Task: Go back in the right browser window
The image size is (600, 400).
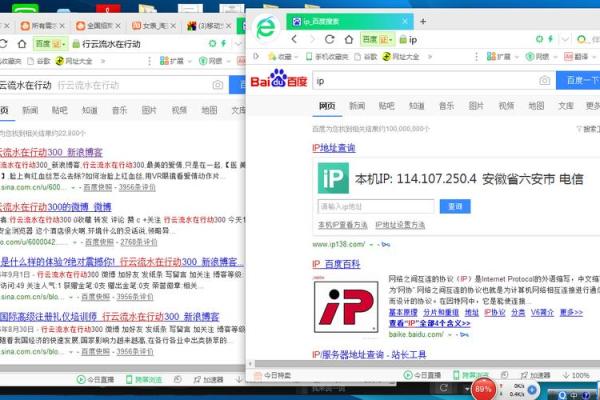Action: click(294, 39)
